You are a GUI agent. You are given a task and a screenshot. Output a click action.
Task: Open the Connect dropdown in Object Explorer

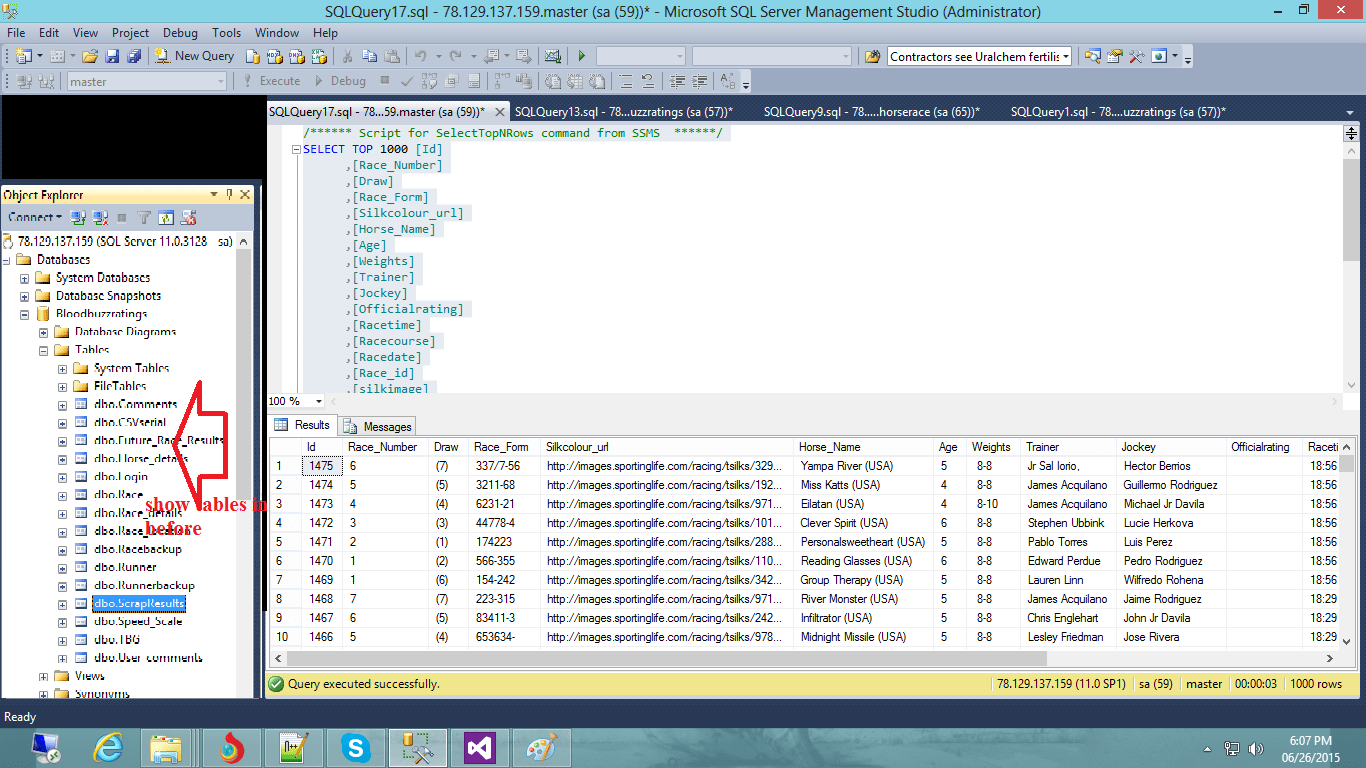(x=35, y=217)
